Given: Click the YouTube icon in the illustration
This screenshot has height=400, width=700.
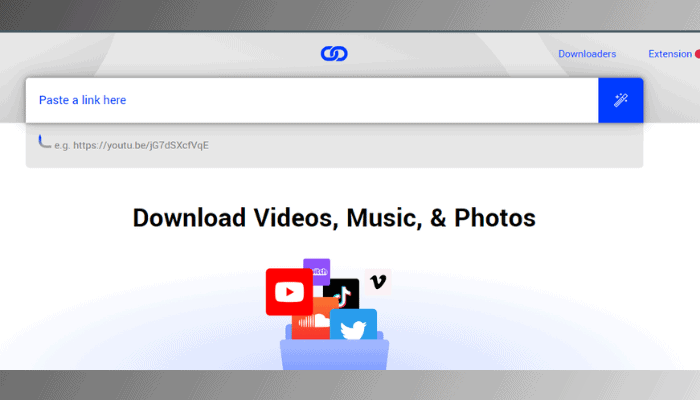Looking at the screenshot, I should point(289,292).
